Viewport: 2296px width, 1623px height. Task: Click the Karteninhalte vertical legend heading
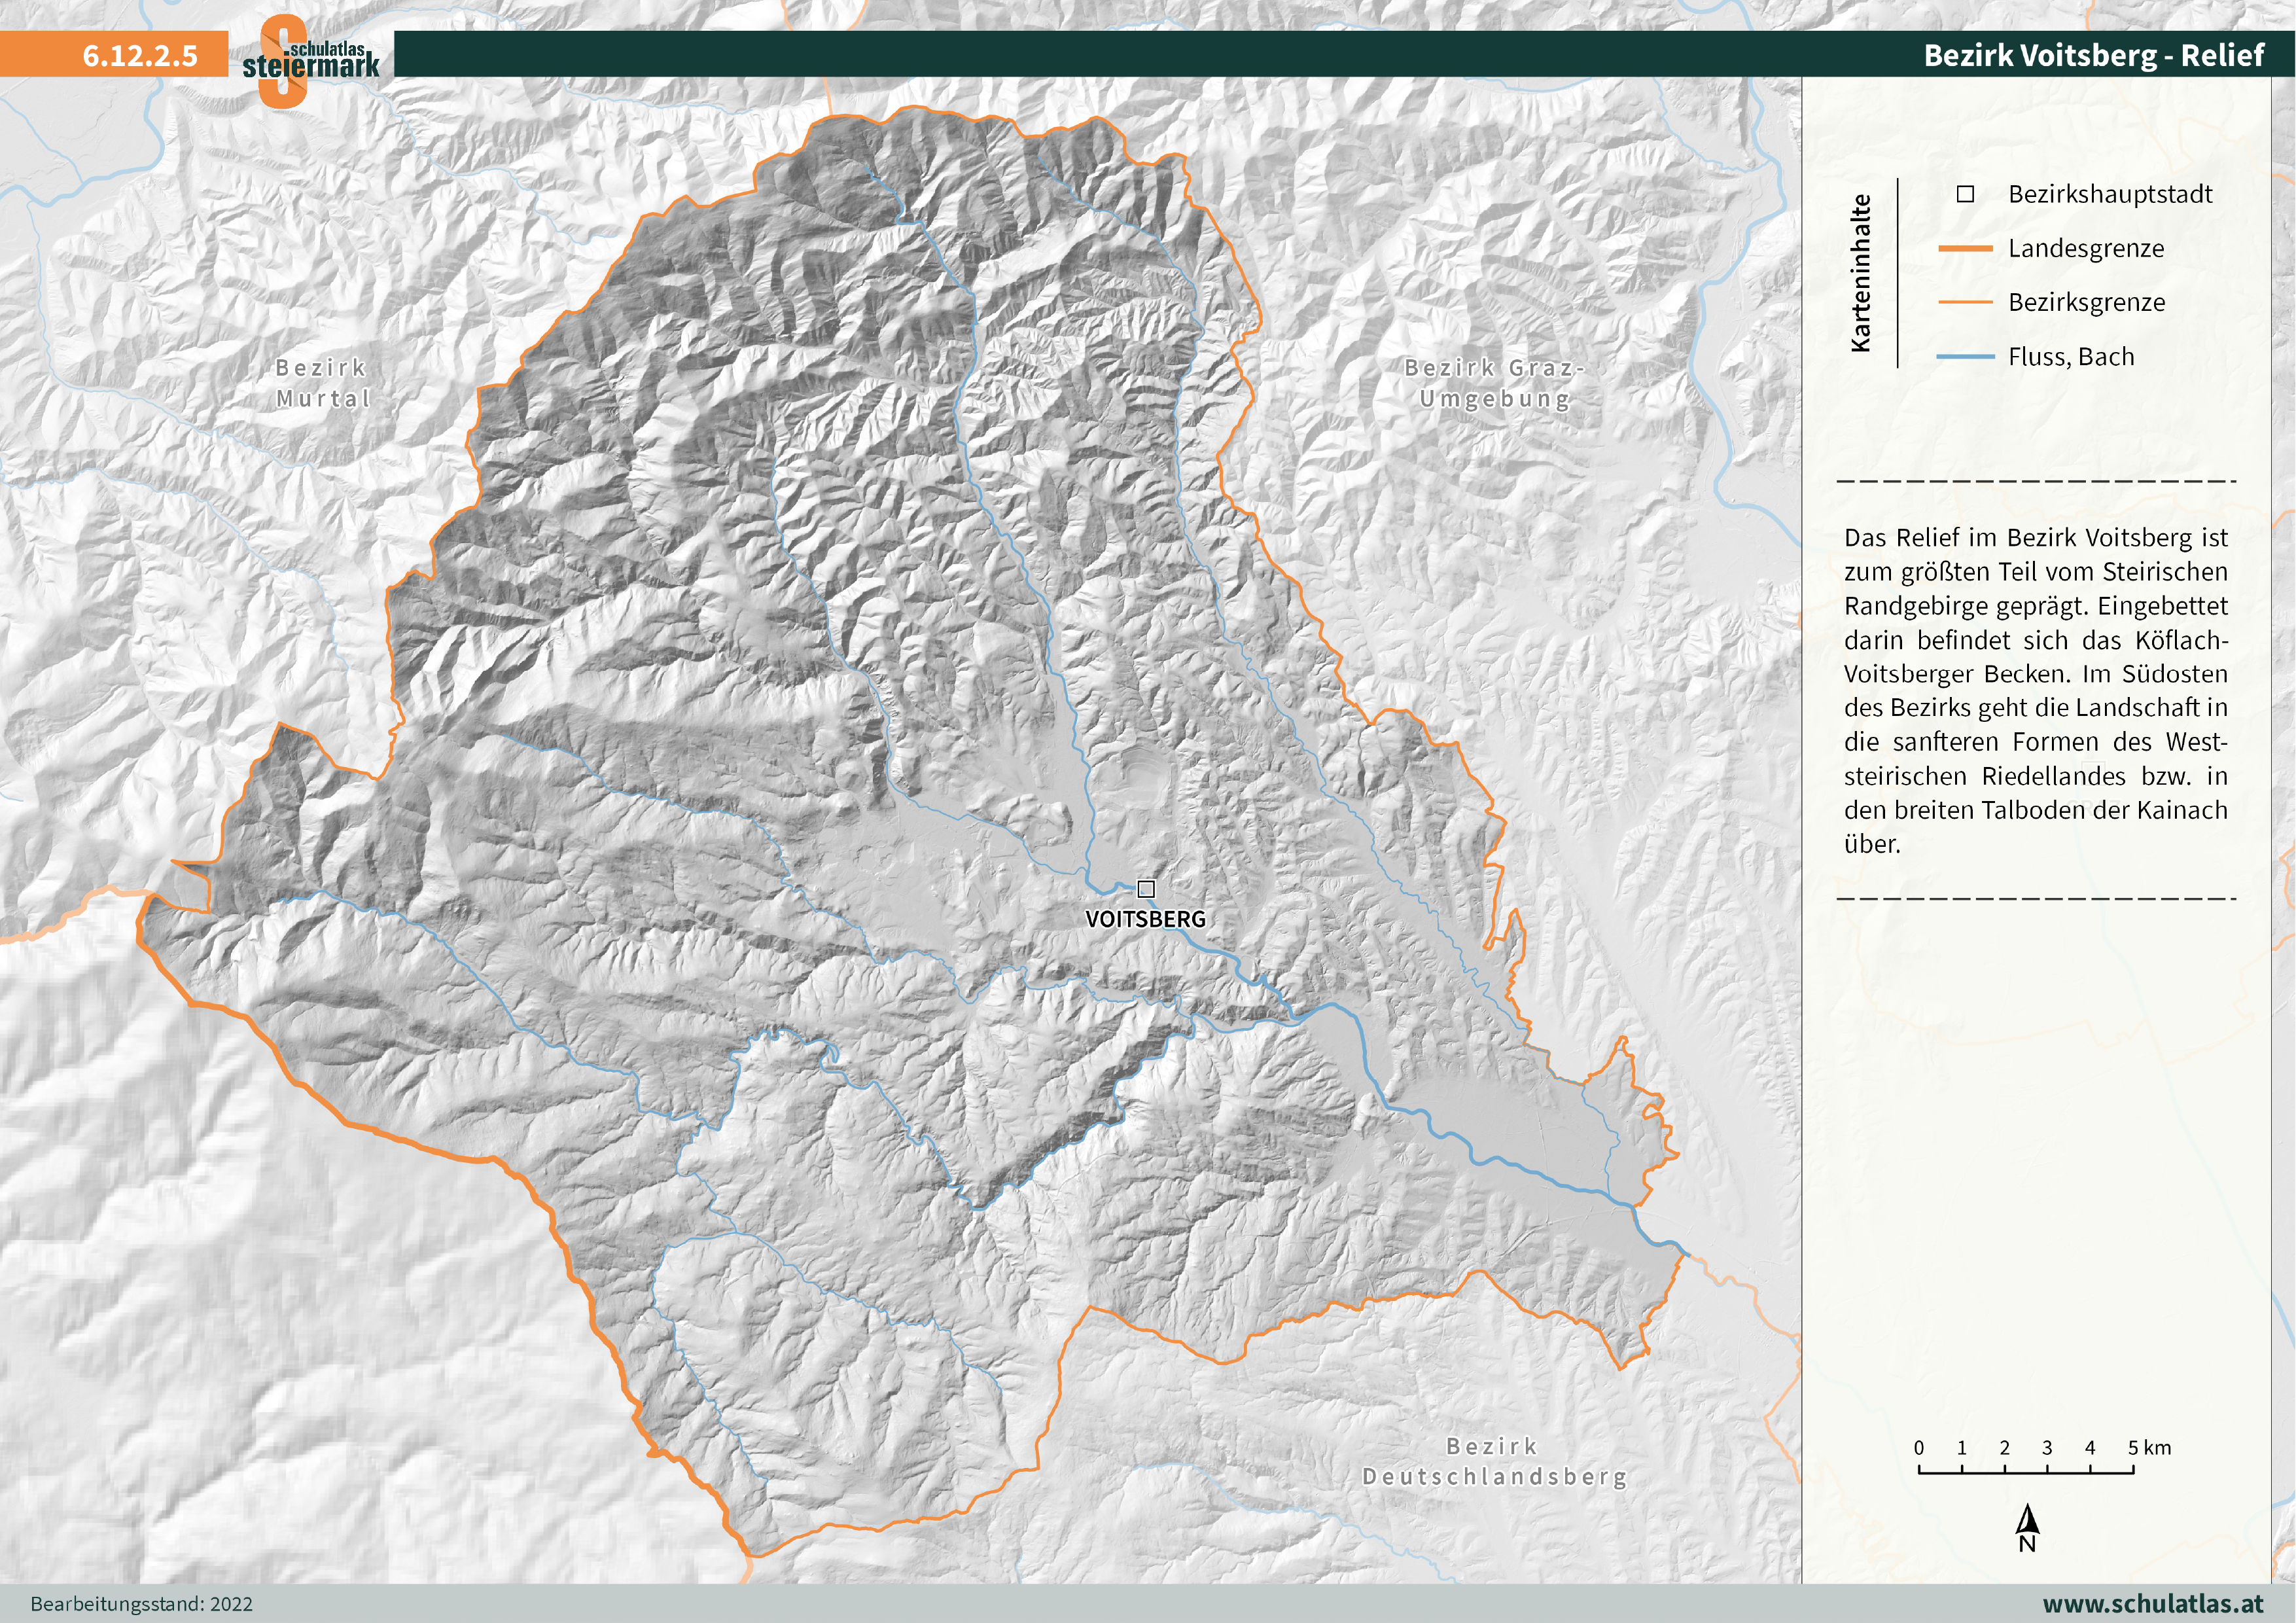pyautogui.click(x=1860, y=273)
